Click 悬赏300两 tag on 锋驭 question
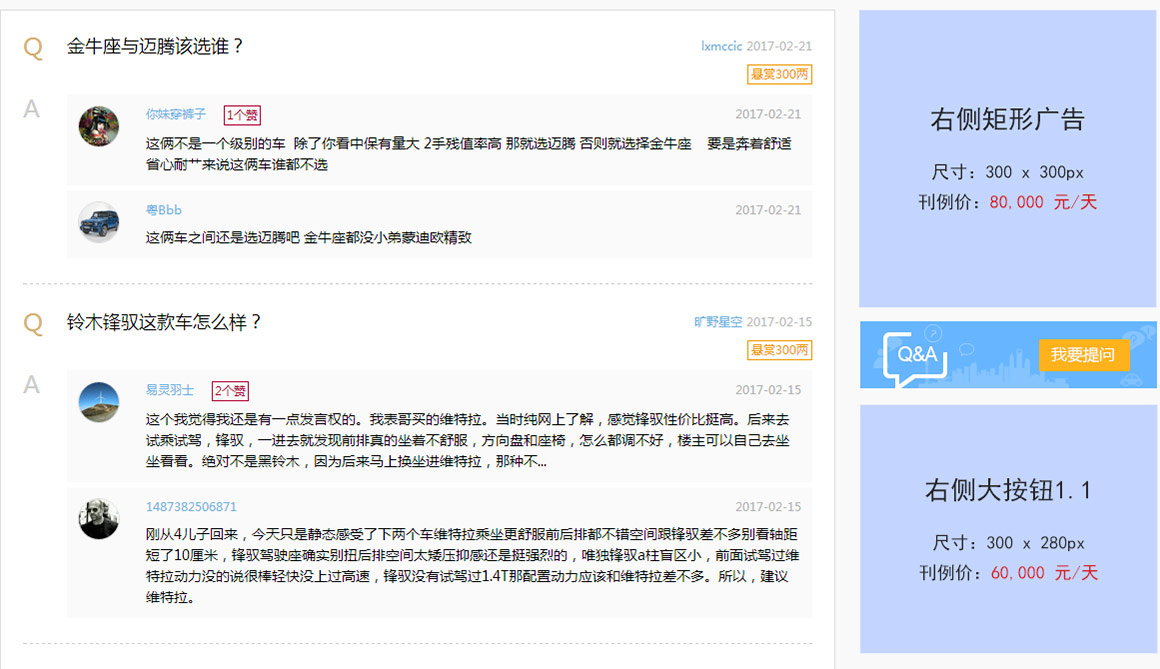Image resolution: width=1160 pixels, height=669 pixels. click(x=779, y=350)
